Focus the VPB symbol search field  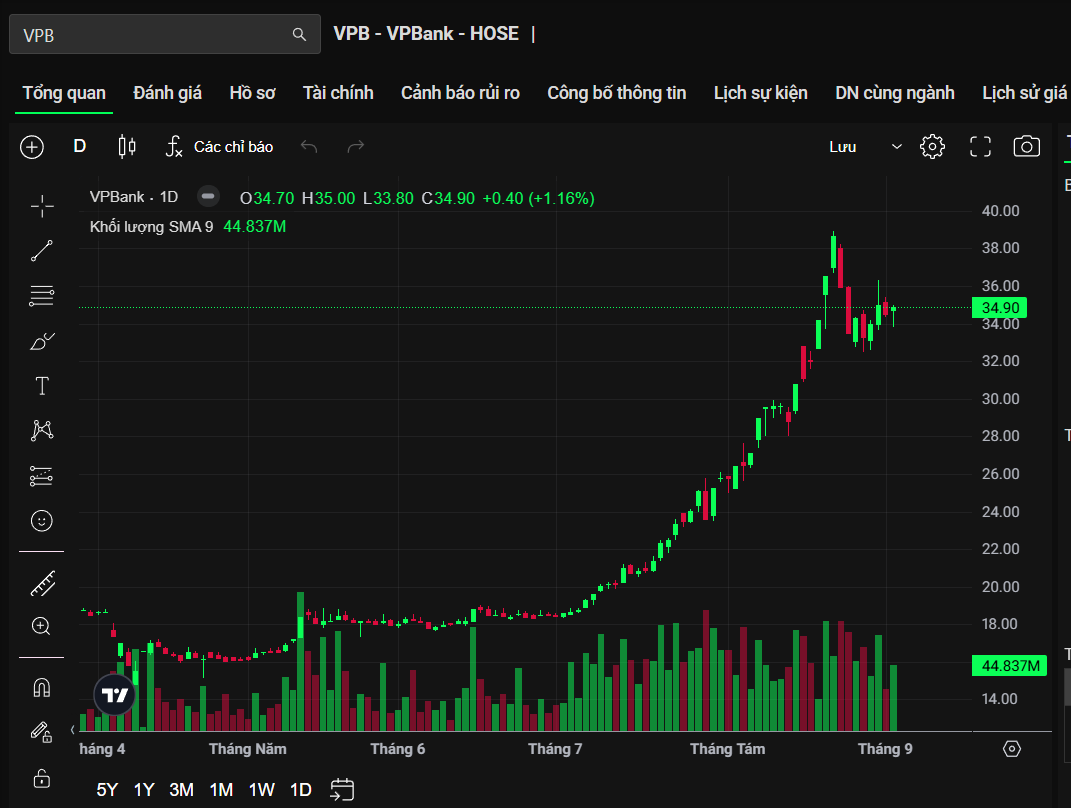click(x=165, y=34)
